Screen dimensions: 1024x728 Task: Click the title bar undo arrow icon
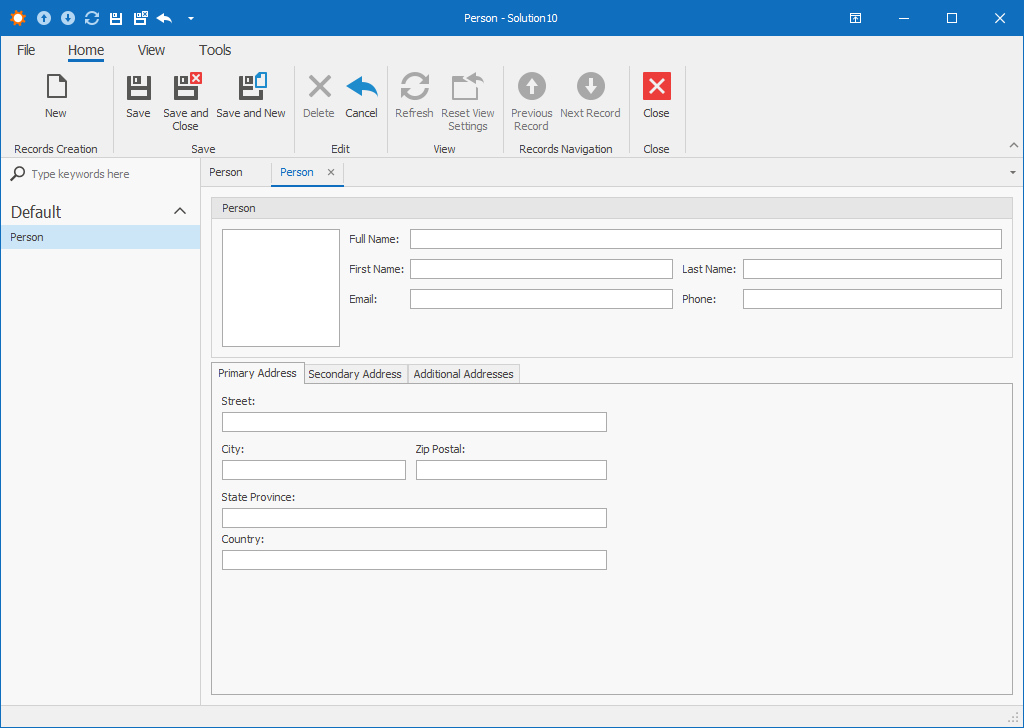[x=165, y=18]
